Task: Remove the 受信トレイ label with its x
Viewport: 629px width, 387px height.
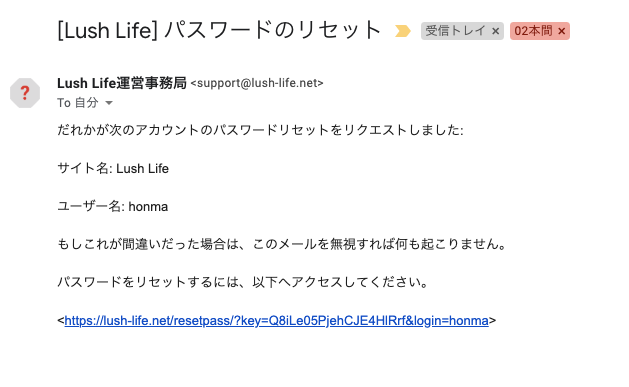Action: click(495, 31)
